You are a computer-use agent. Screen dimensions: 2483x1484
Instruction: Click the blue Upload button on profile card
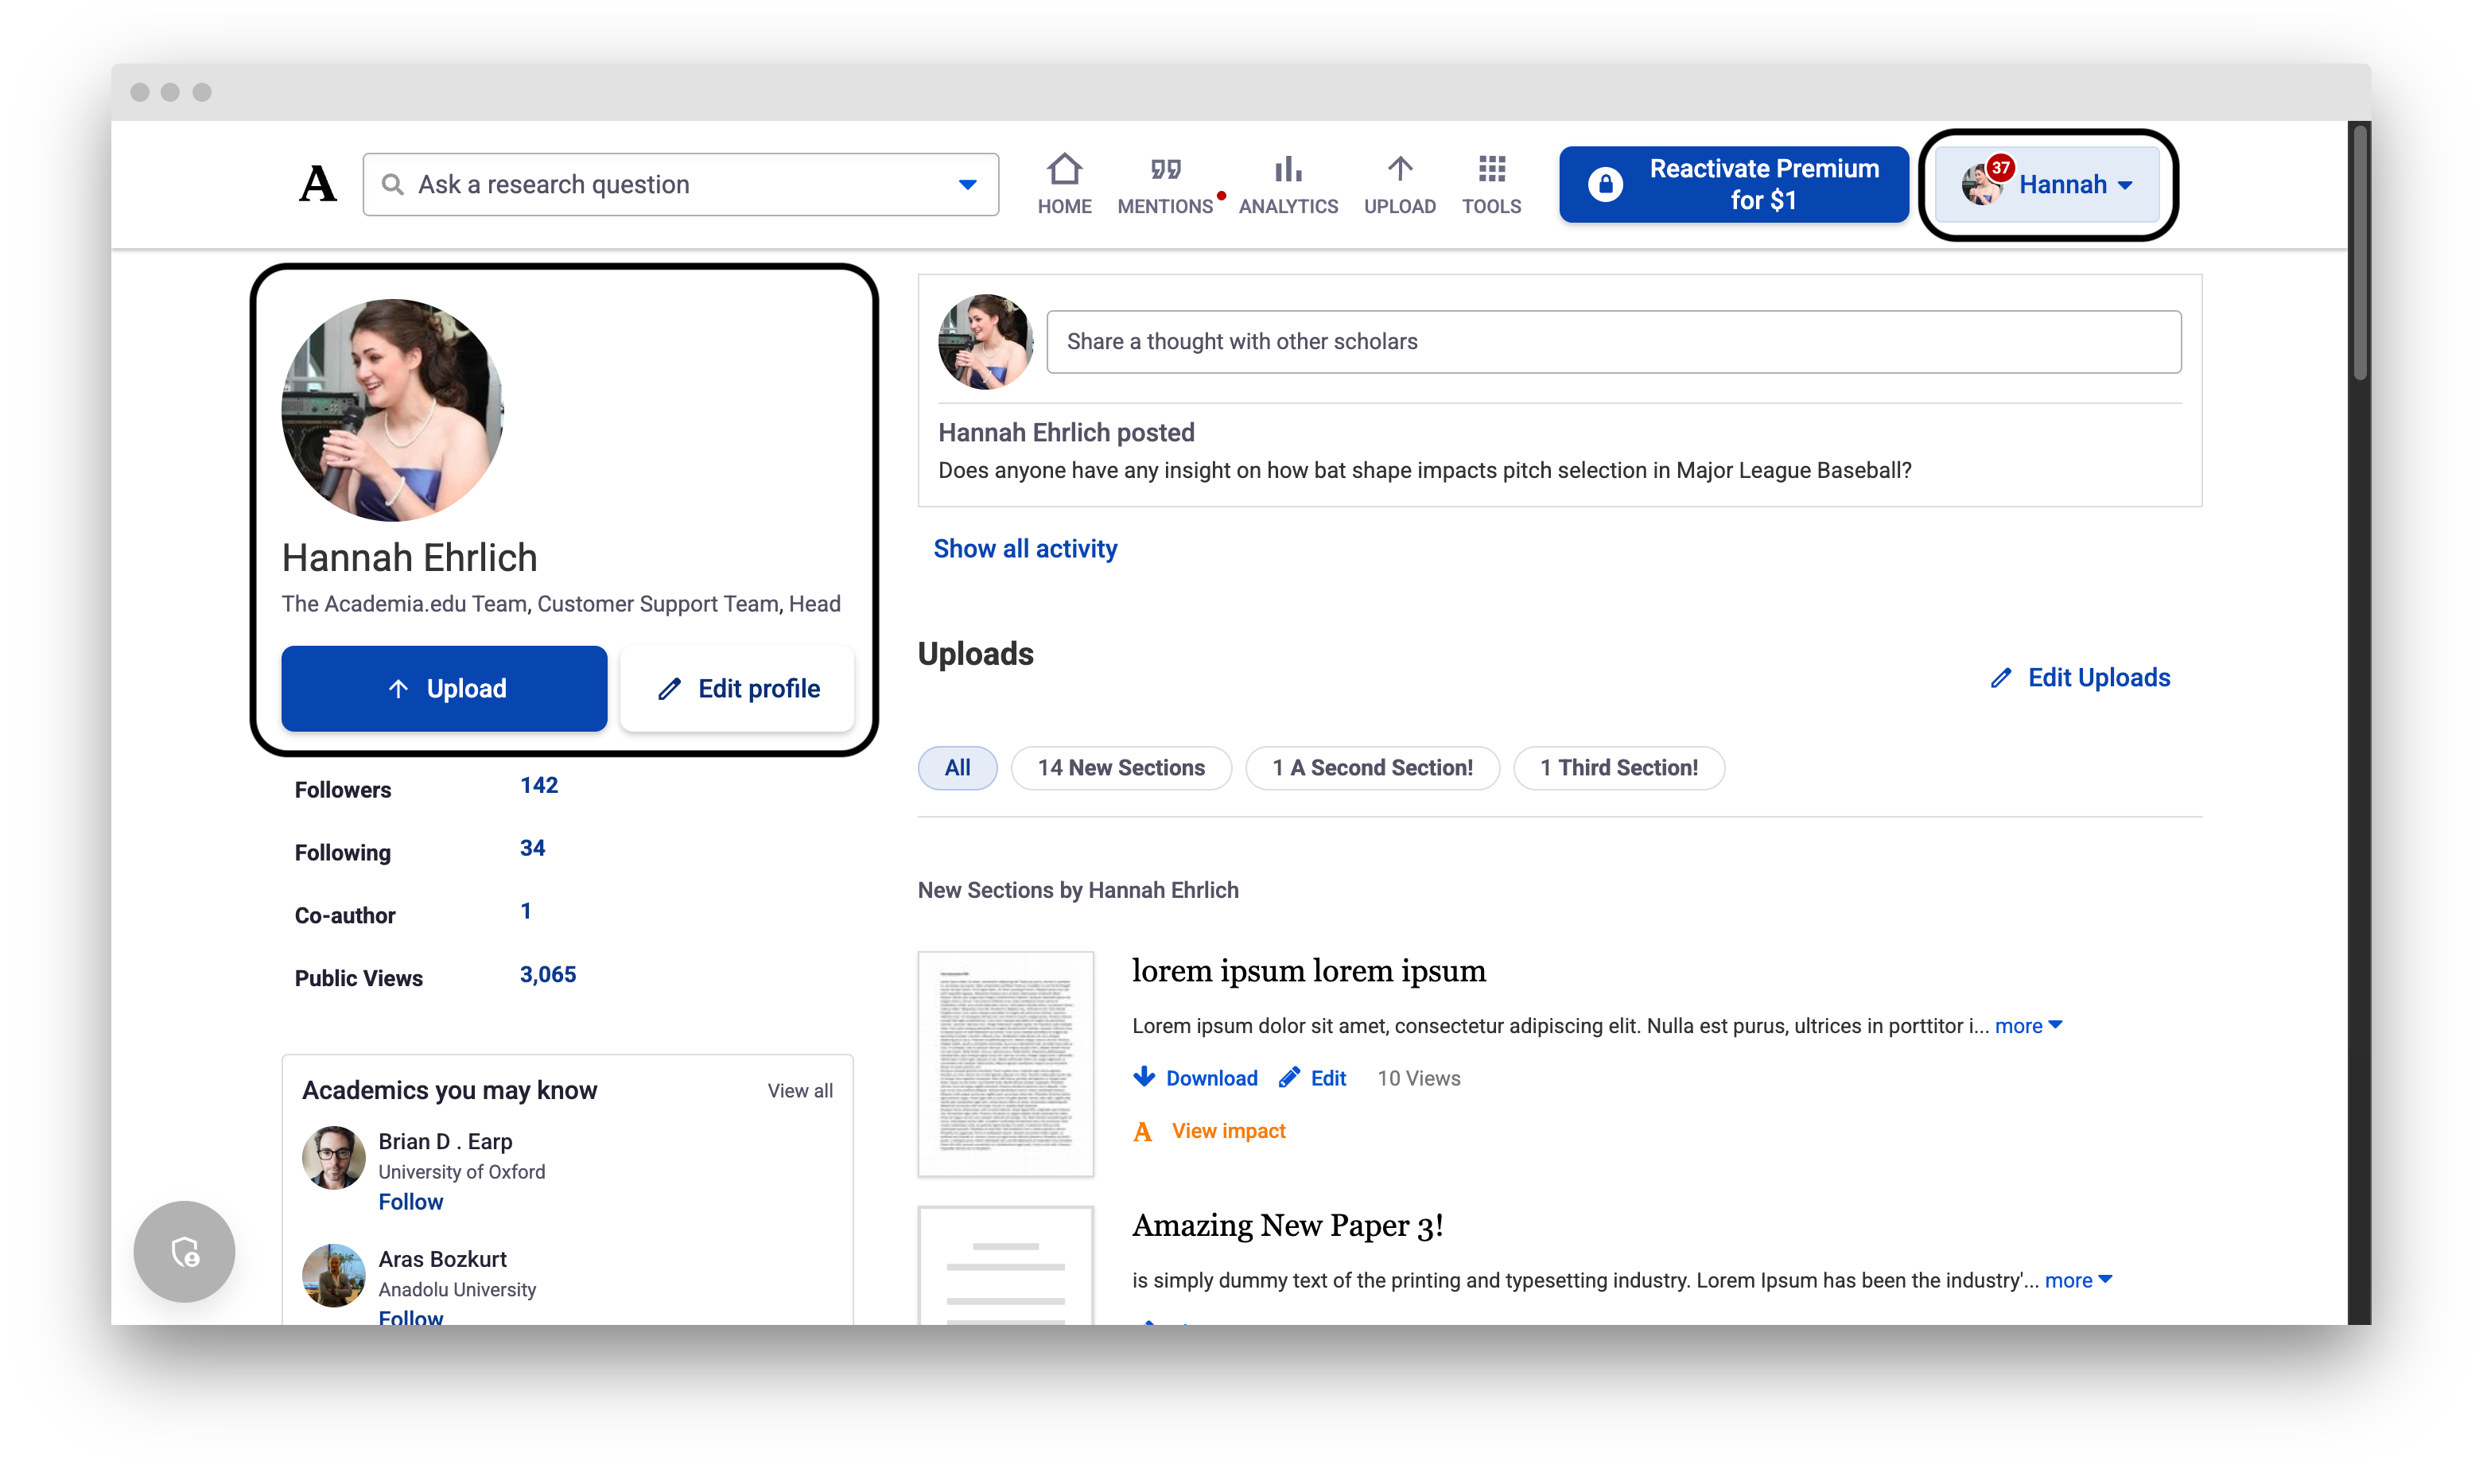[444, 689]
